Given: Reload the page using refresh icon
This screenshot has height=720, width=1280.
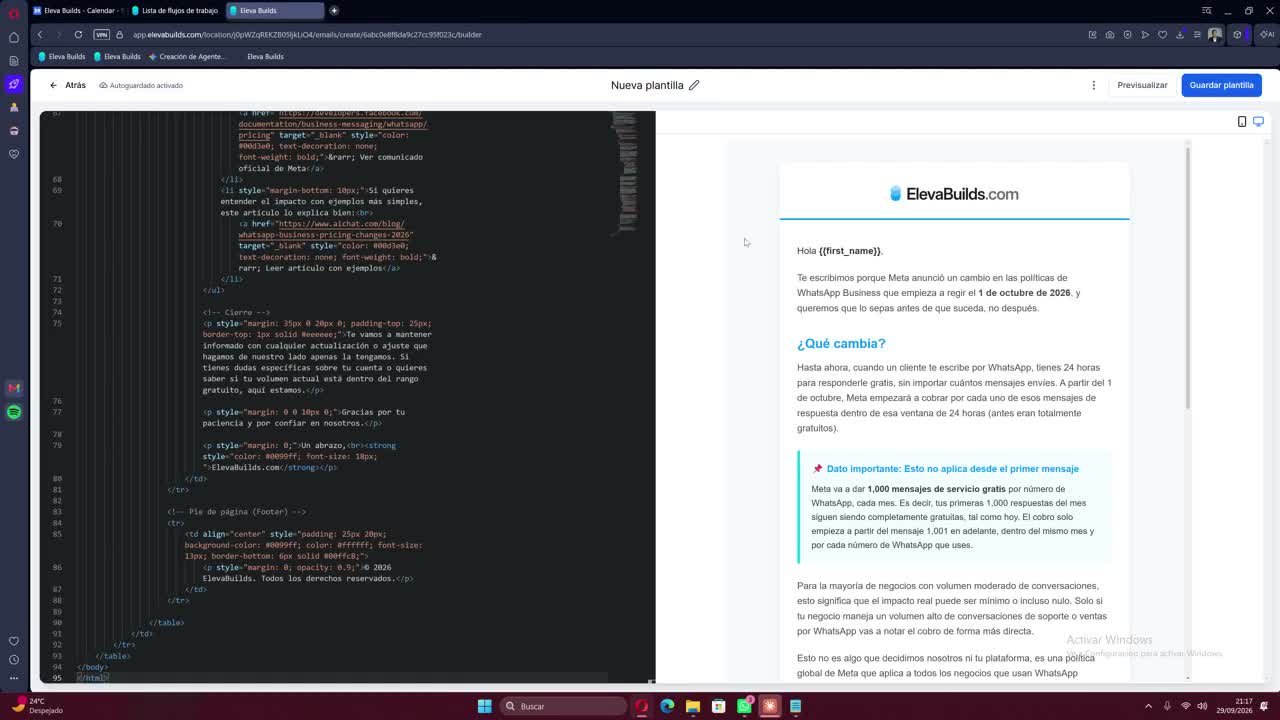Looking at the screenshot, I should point(78,34).
